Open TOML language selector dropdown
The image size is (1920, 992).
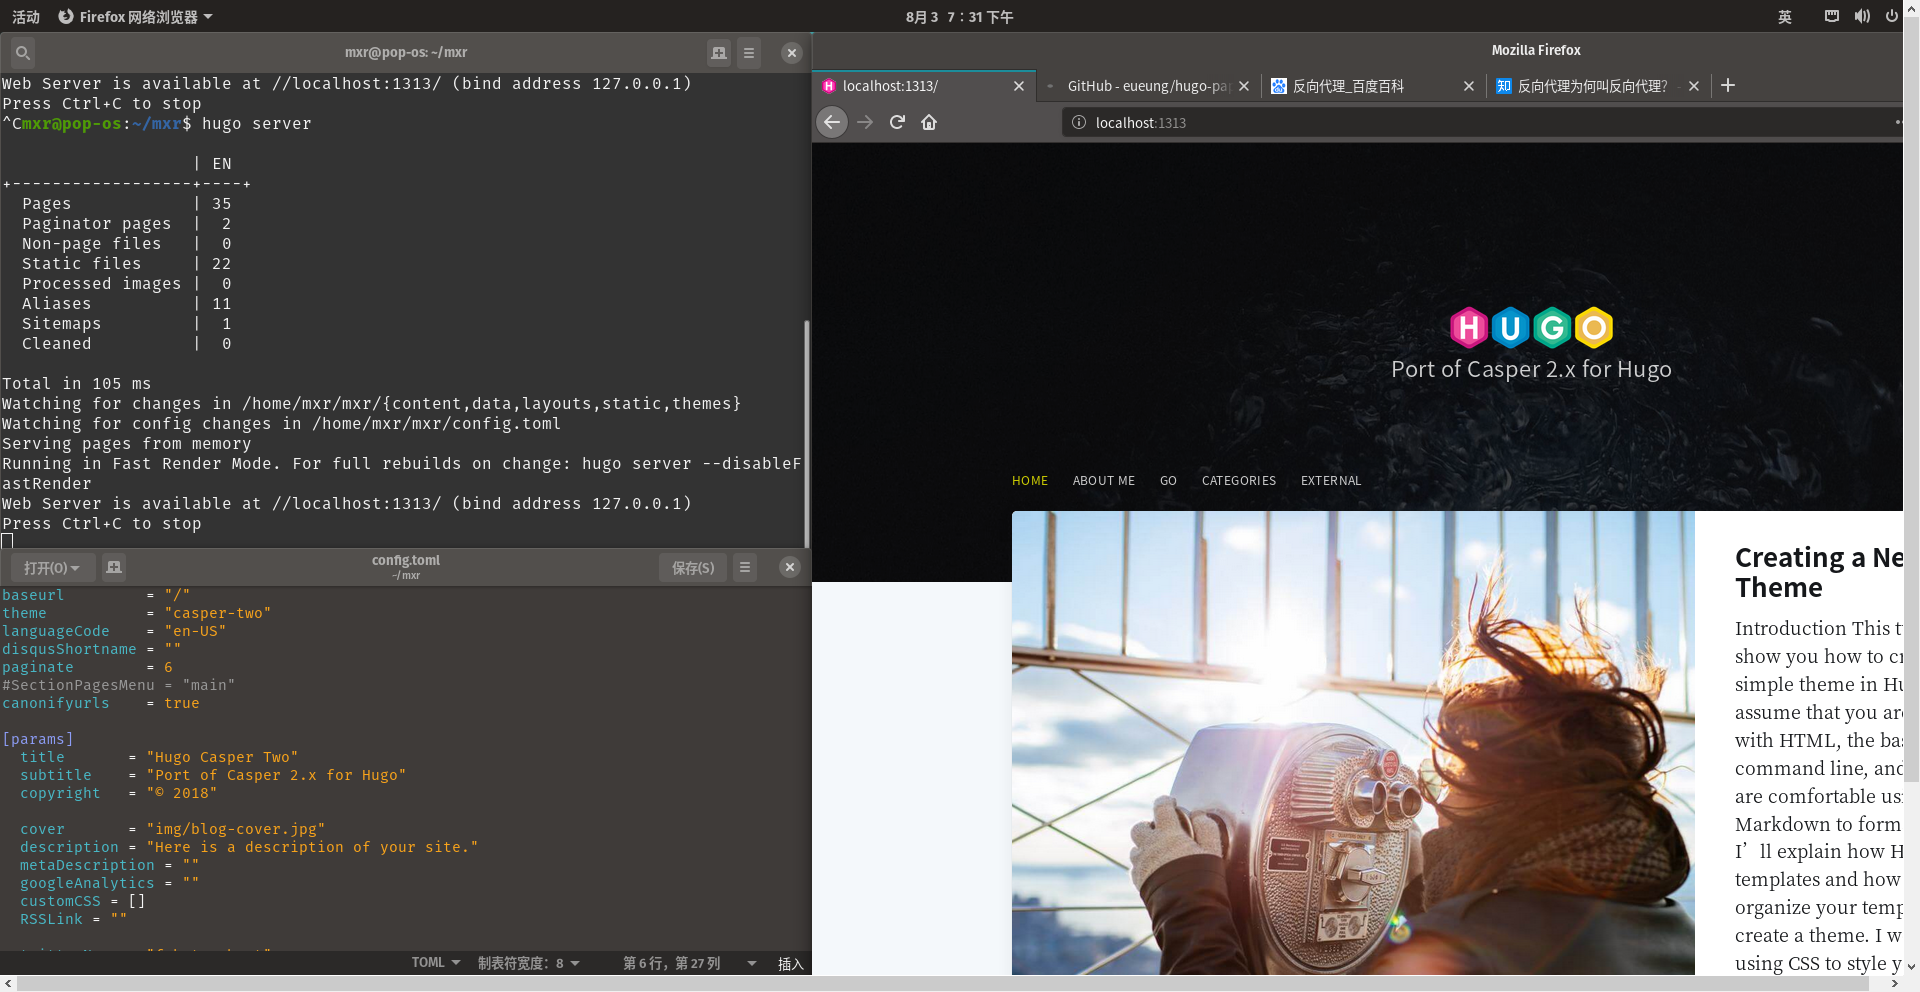coord(436,963)
